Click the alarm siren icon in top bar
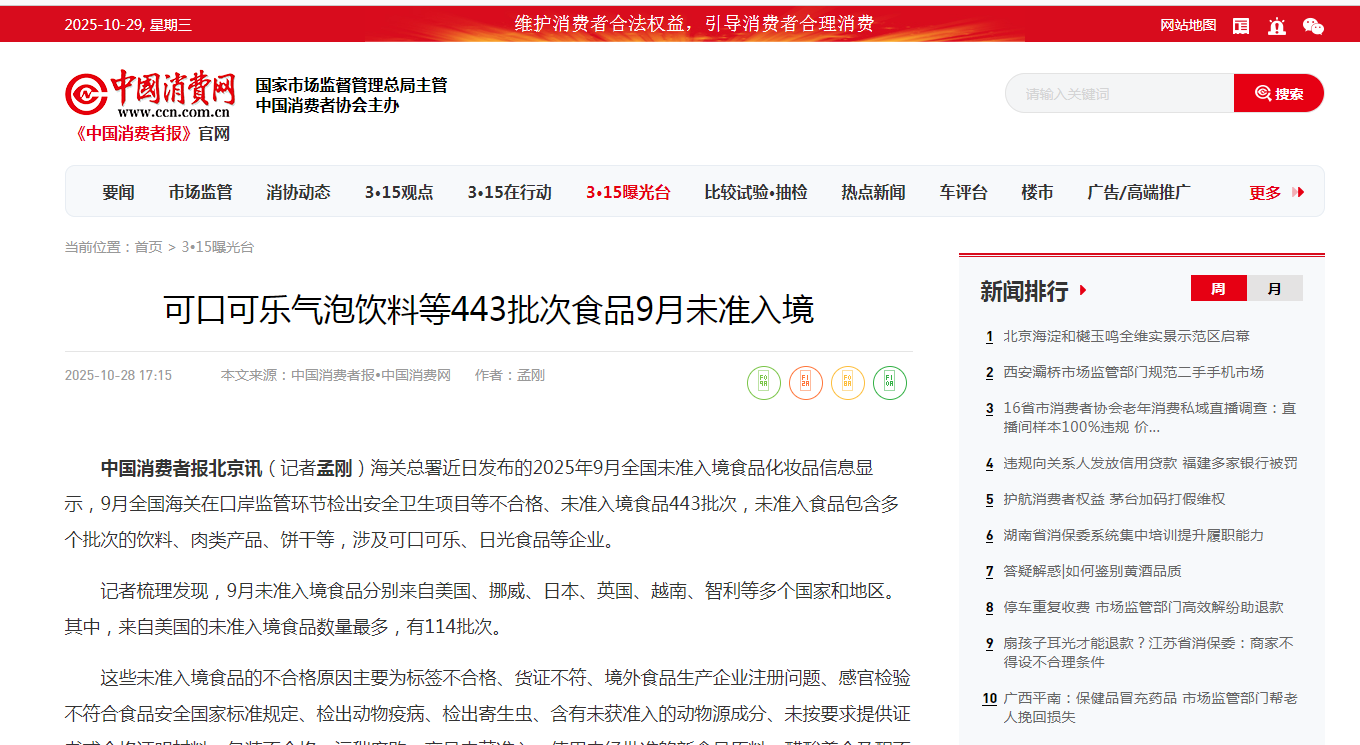 (x=1277, y=26)
